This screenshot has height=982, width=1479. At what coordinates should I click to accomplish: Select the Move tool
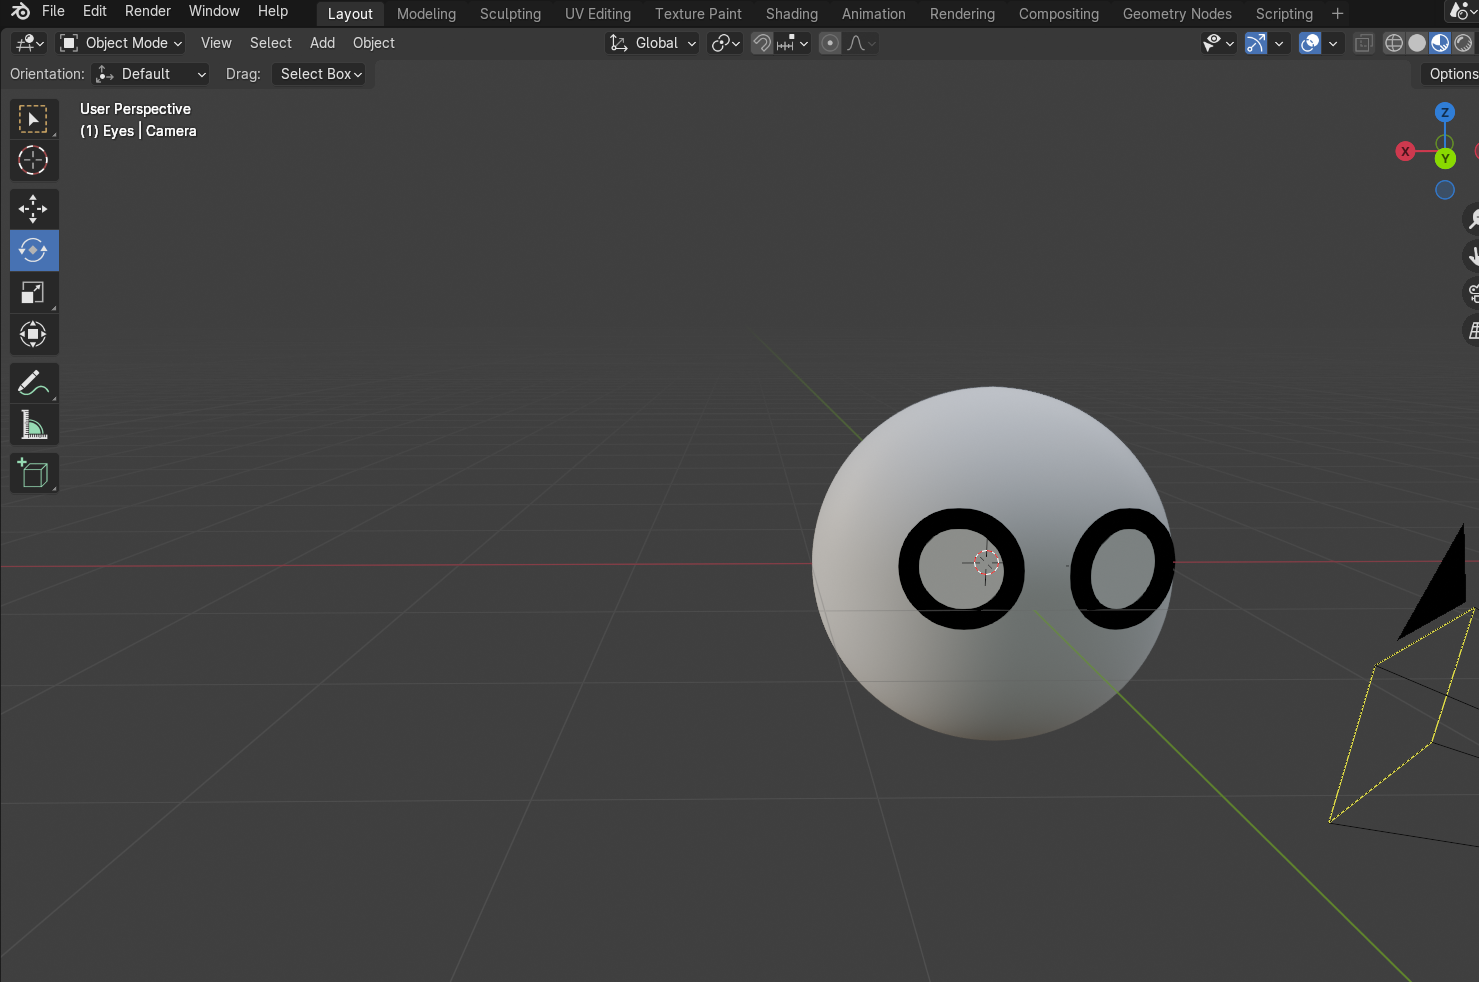pyautogui.click(x=34, y=208)
